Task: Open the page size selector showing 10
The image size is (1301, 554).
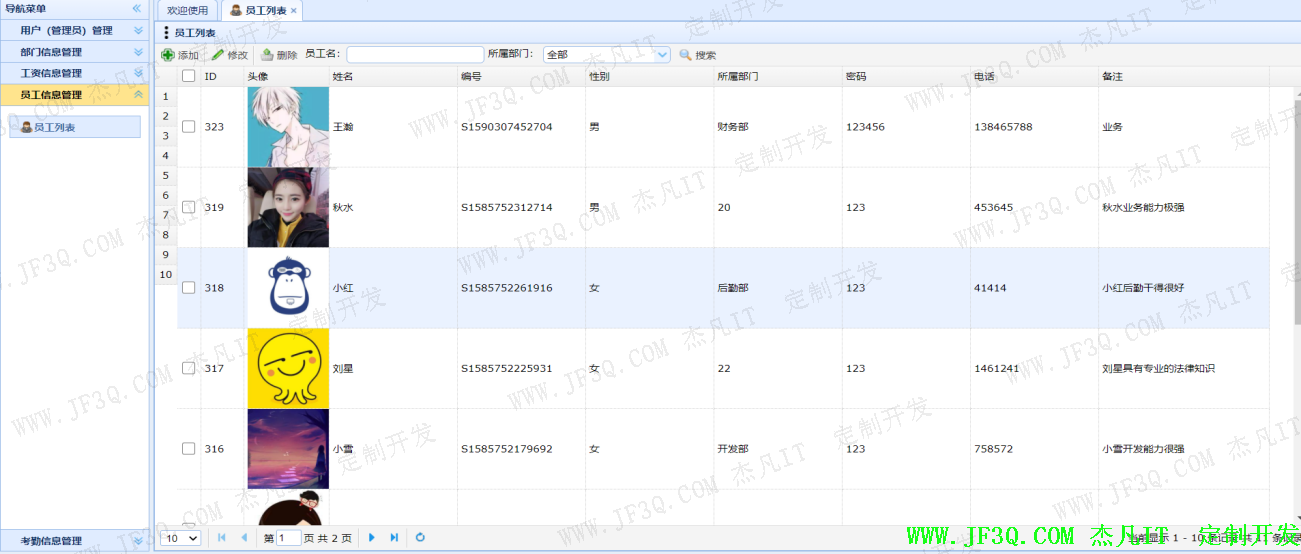Action: 181,538
